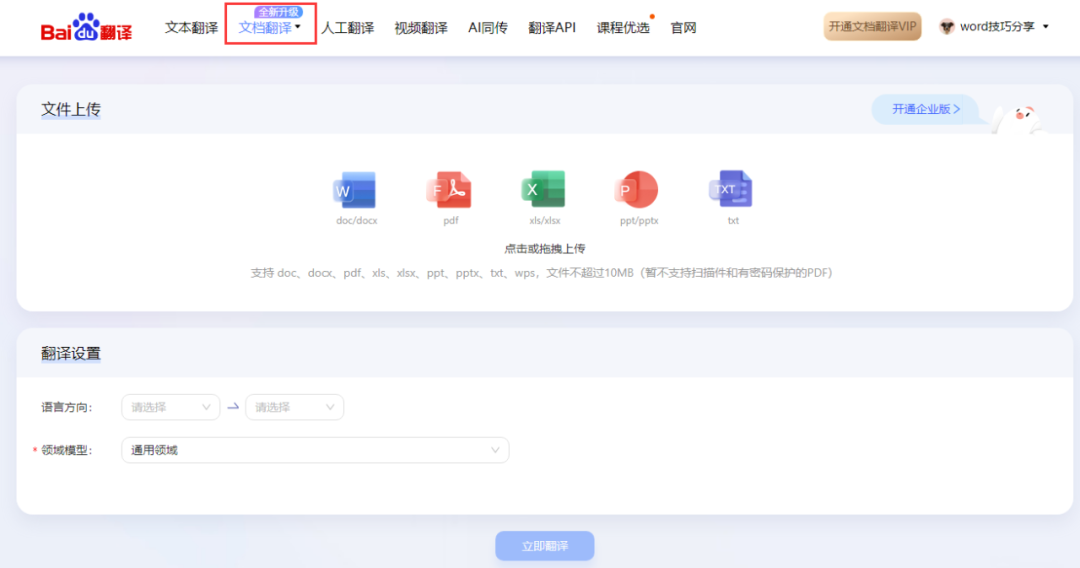
Task: Click the 开通文档翻译VIP button
Action: [x=872, y=27]
